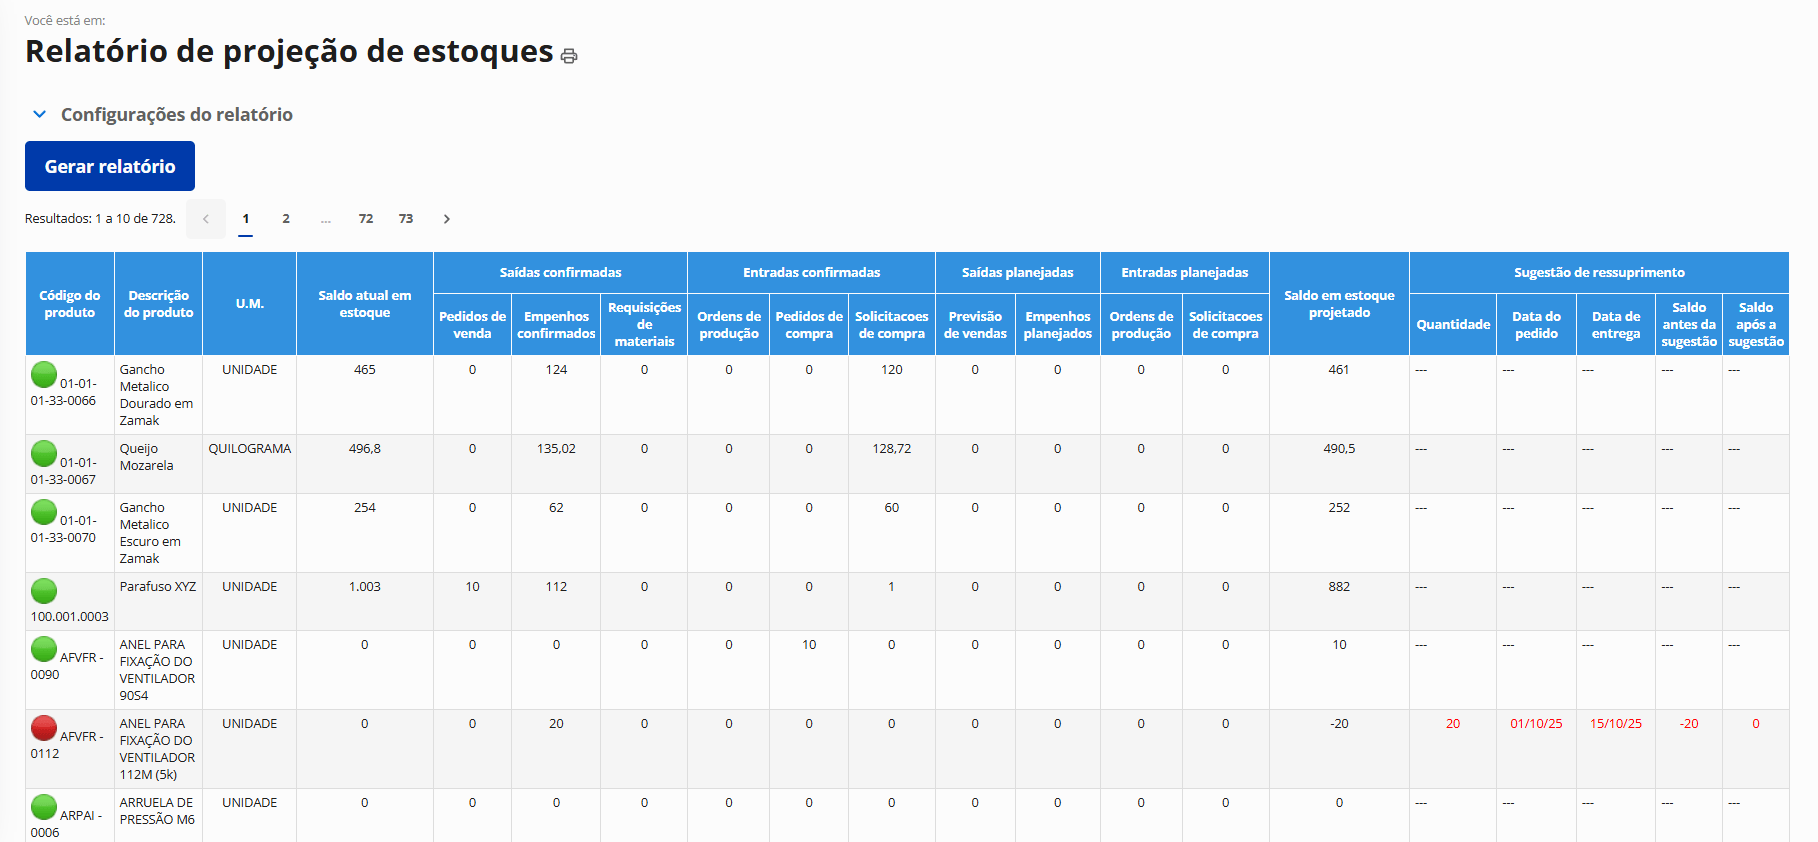The width and height of the screenshot is (1818, 842).
Task: Jump to results page 73
Action: [x=406, y=219]
